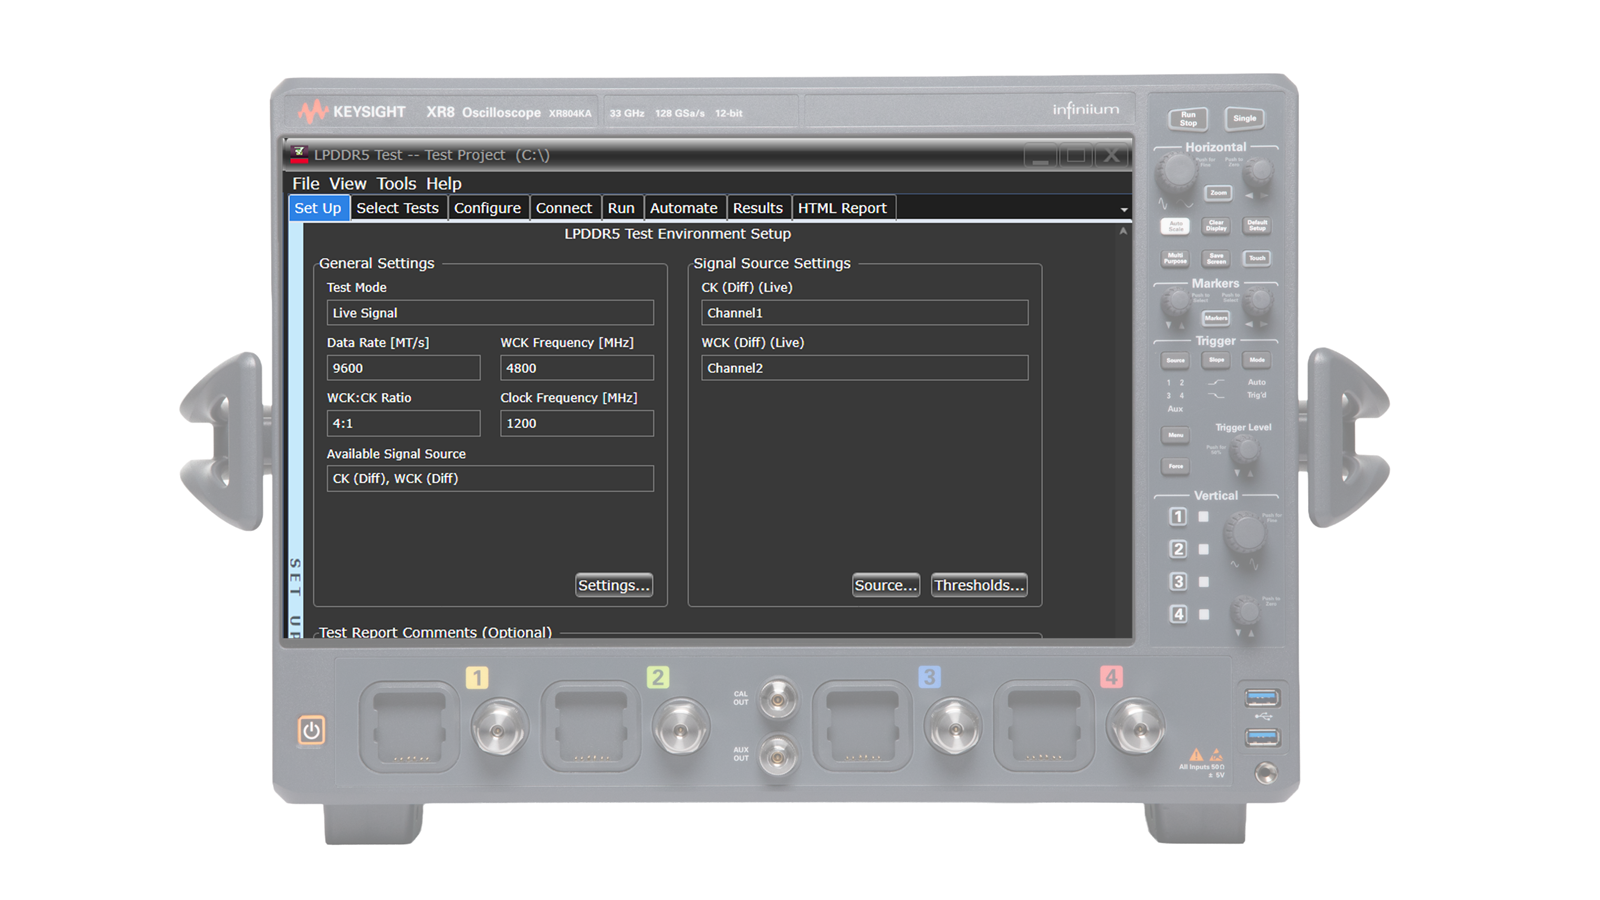Click the Clock Frequency 1200 field
This screenshot has width=1600, height=900.
pyautogui.click(x=577, y=423)
